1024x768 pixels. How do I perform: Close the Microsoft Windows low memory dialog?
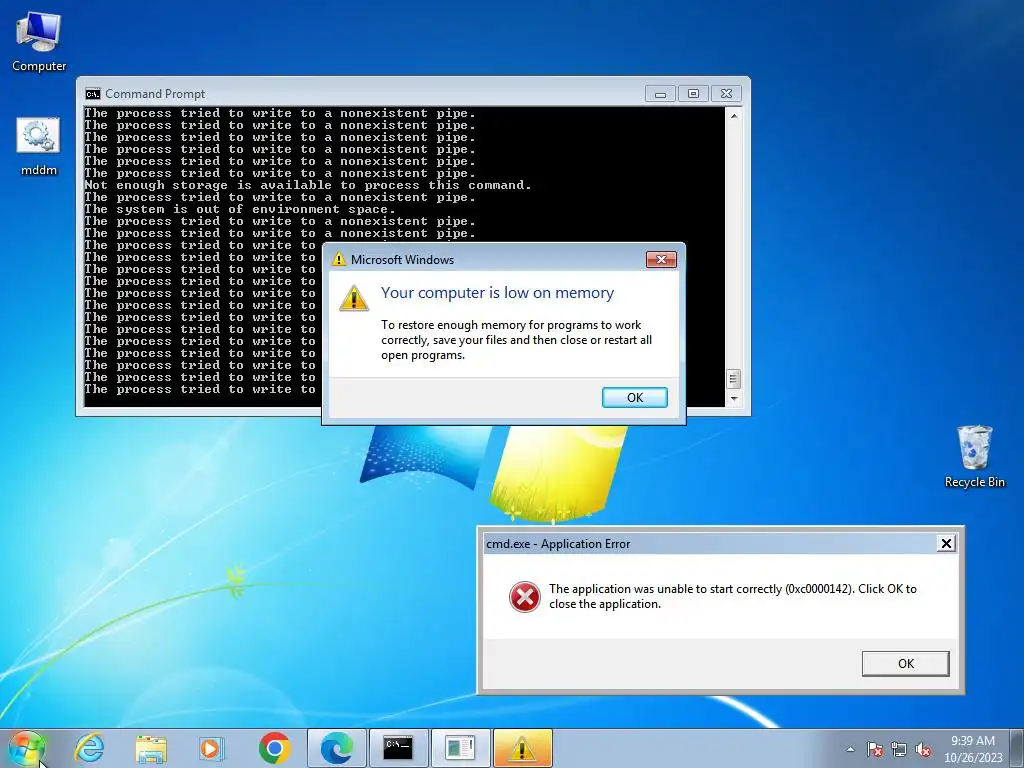point(661,259)
